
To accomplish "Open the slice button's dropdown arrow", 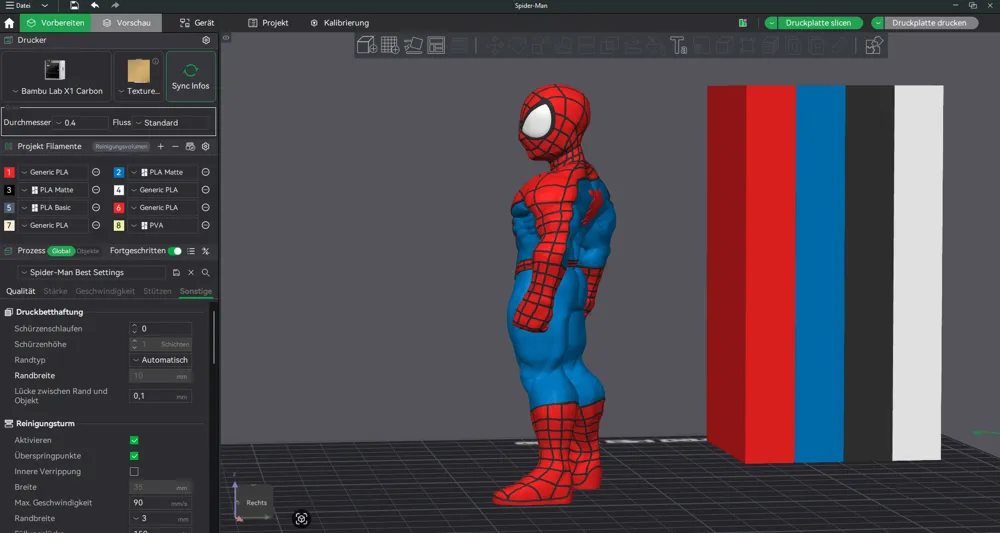I will 771,23.
